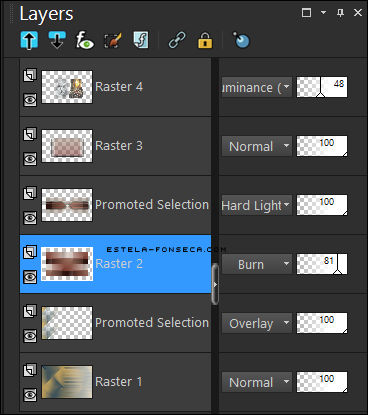Select the top Promoted Selection layer name
The width and height of the screenshot is (368, 415).
coord(152,205)
